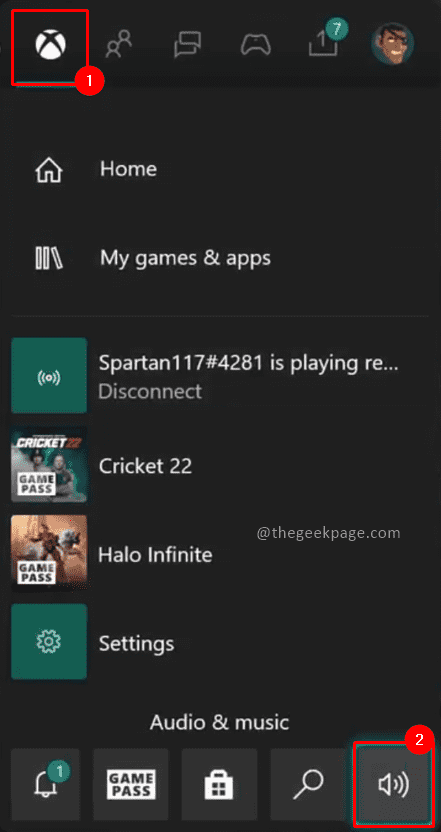Viewport: 441px width, 832px height.
Task: Open the Chats tab icon
Action: 187,44
